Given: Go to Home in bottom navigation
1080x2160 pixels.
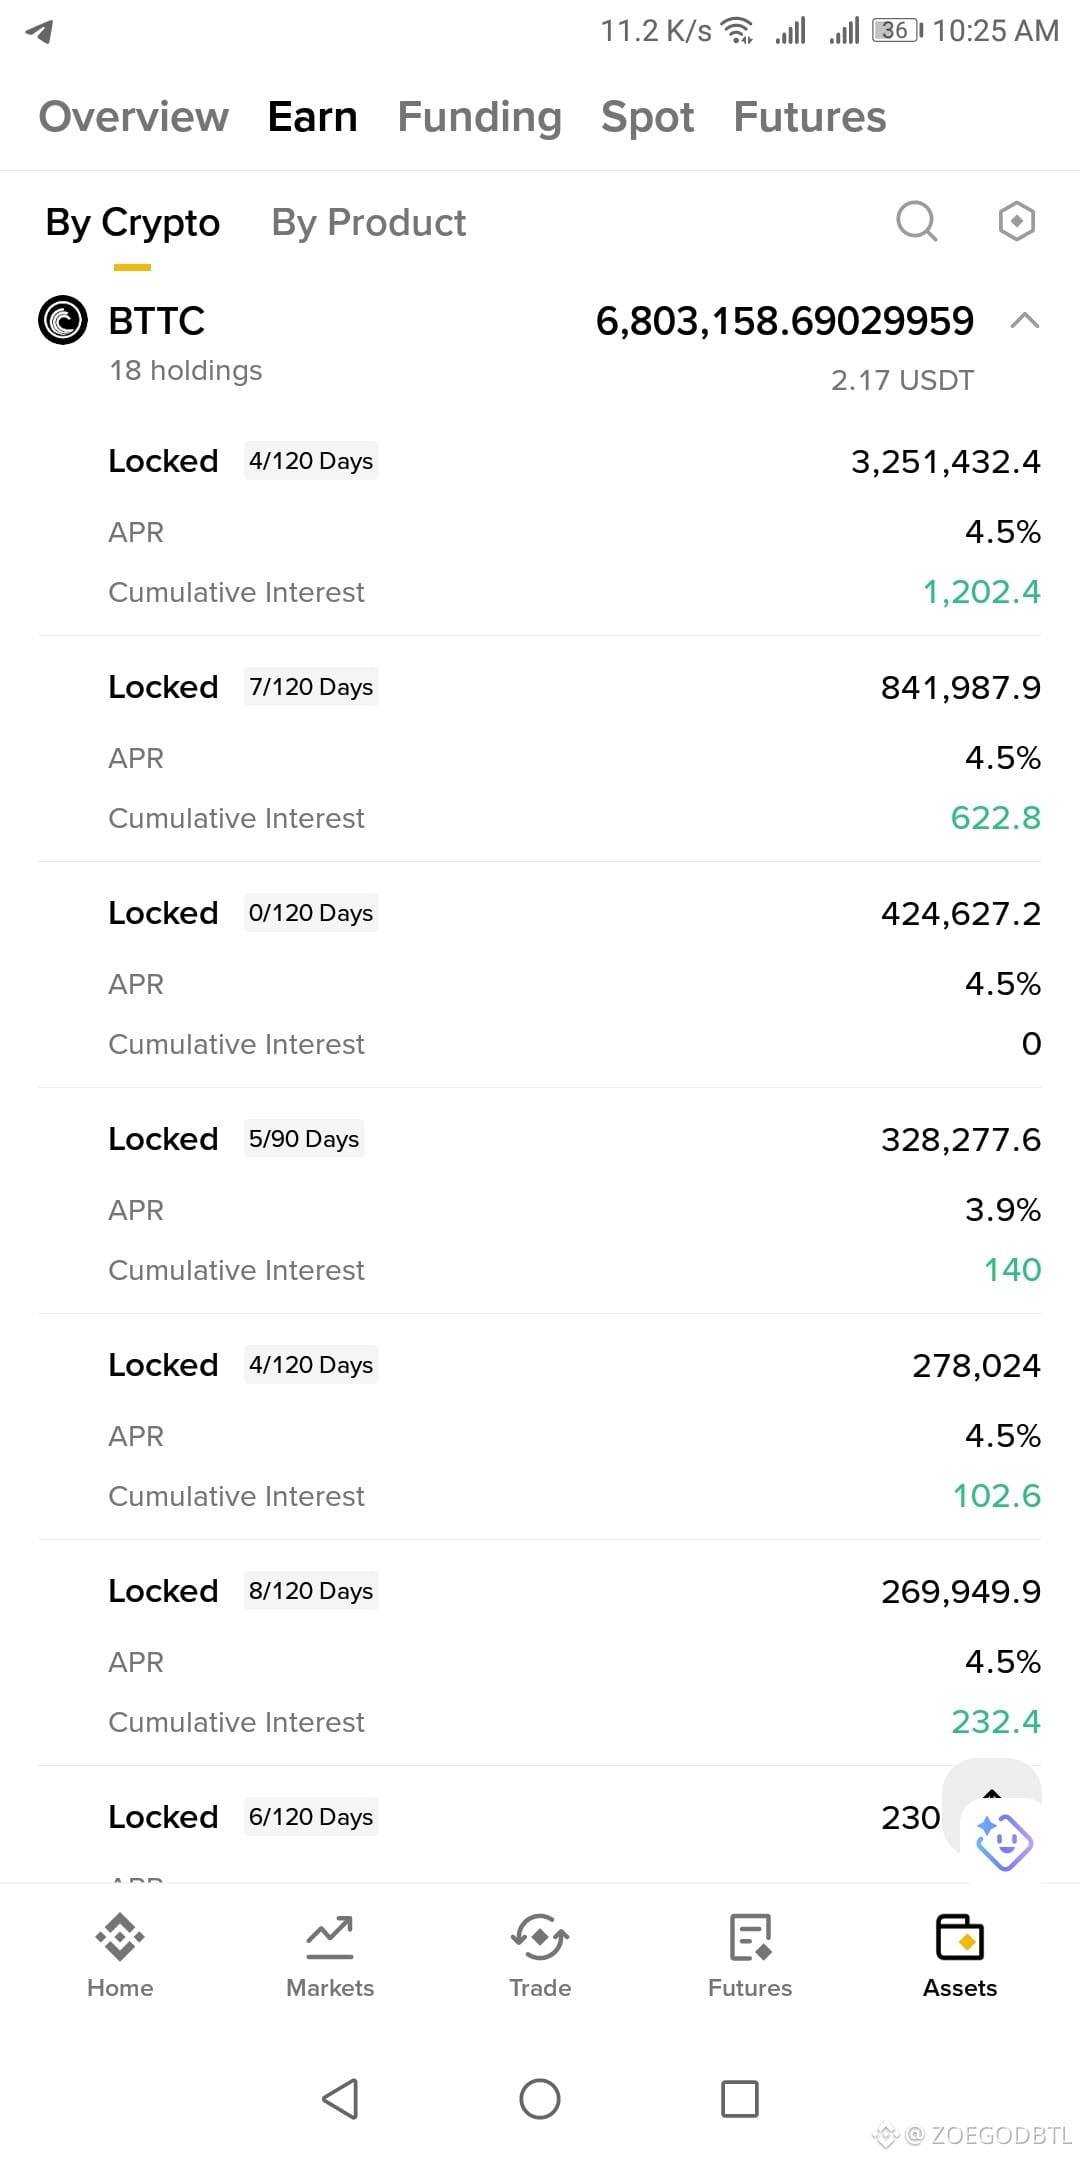Looking at the screenshot, I should point(120,1955).
